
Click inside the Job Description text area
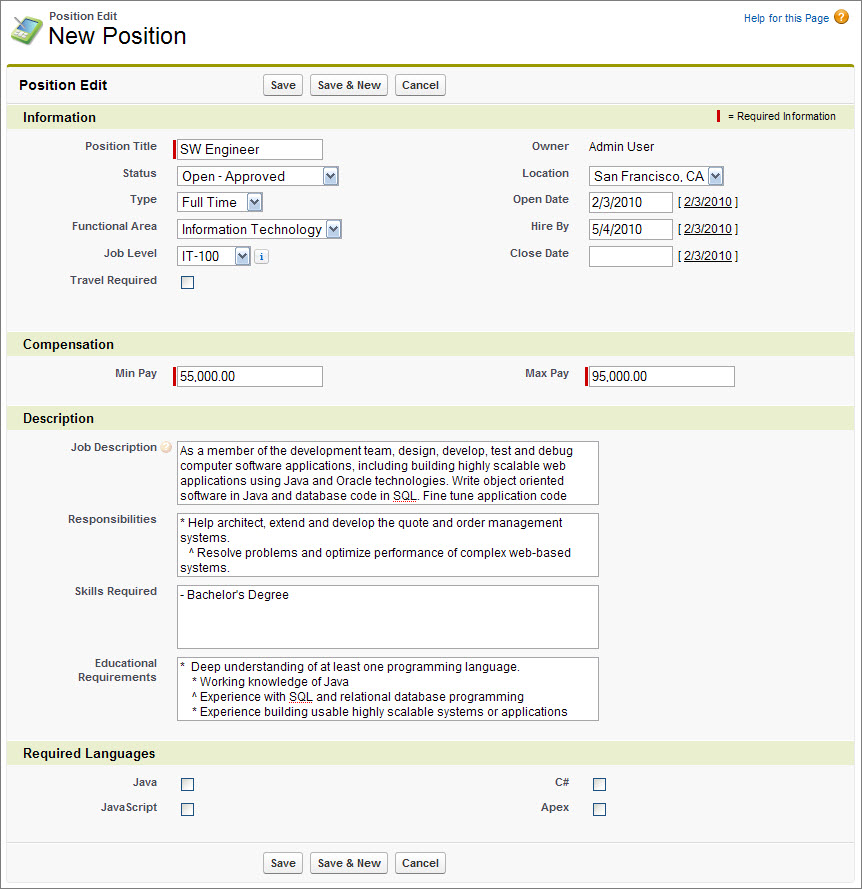point(388,473)
